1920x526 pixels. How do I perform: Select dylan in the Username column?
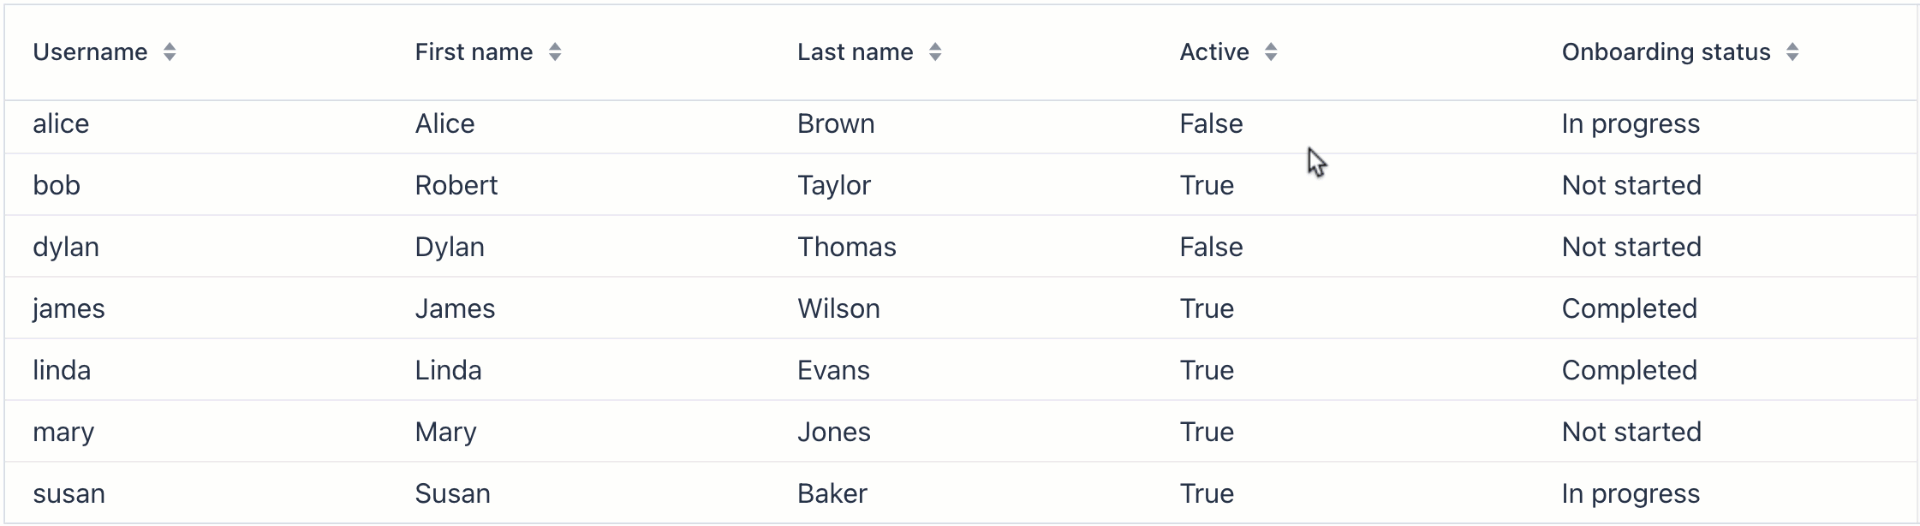pos(66,247)
